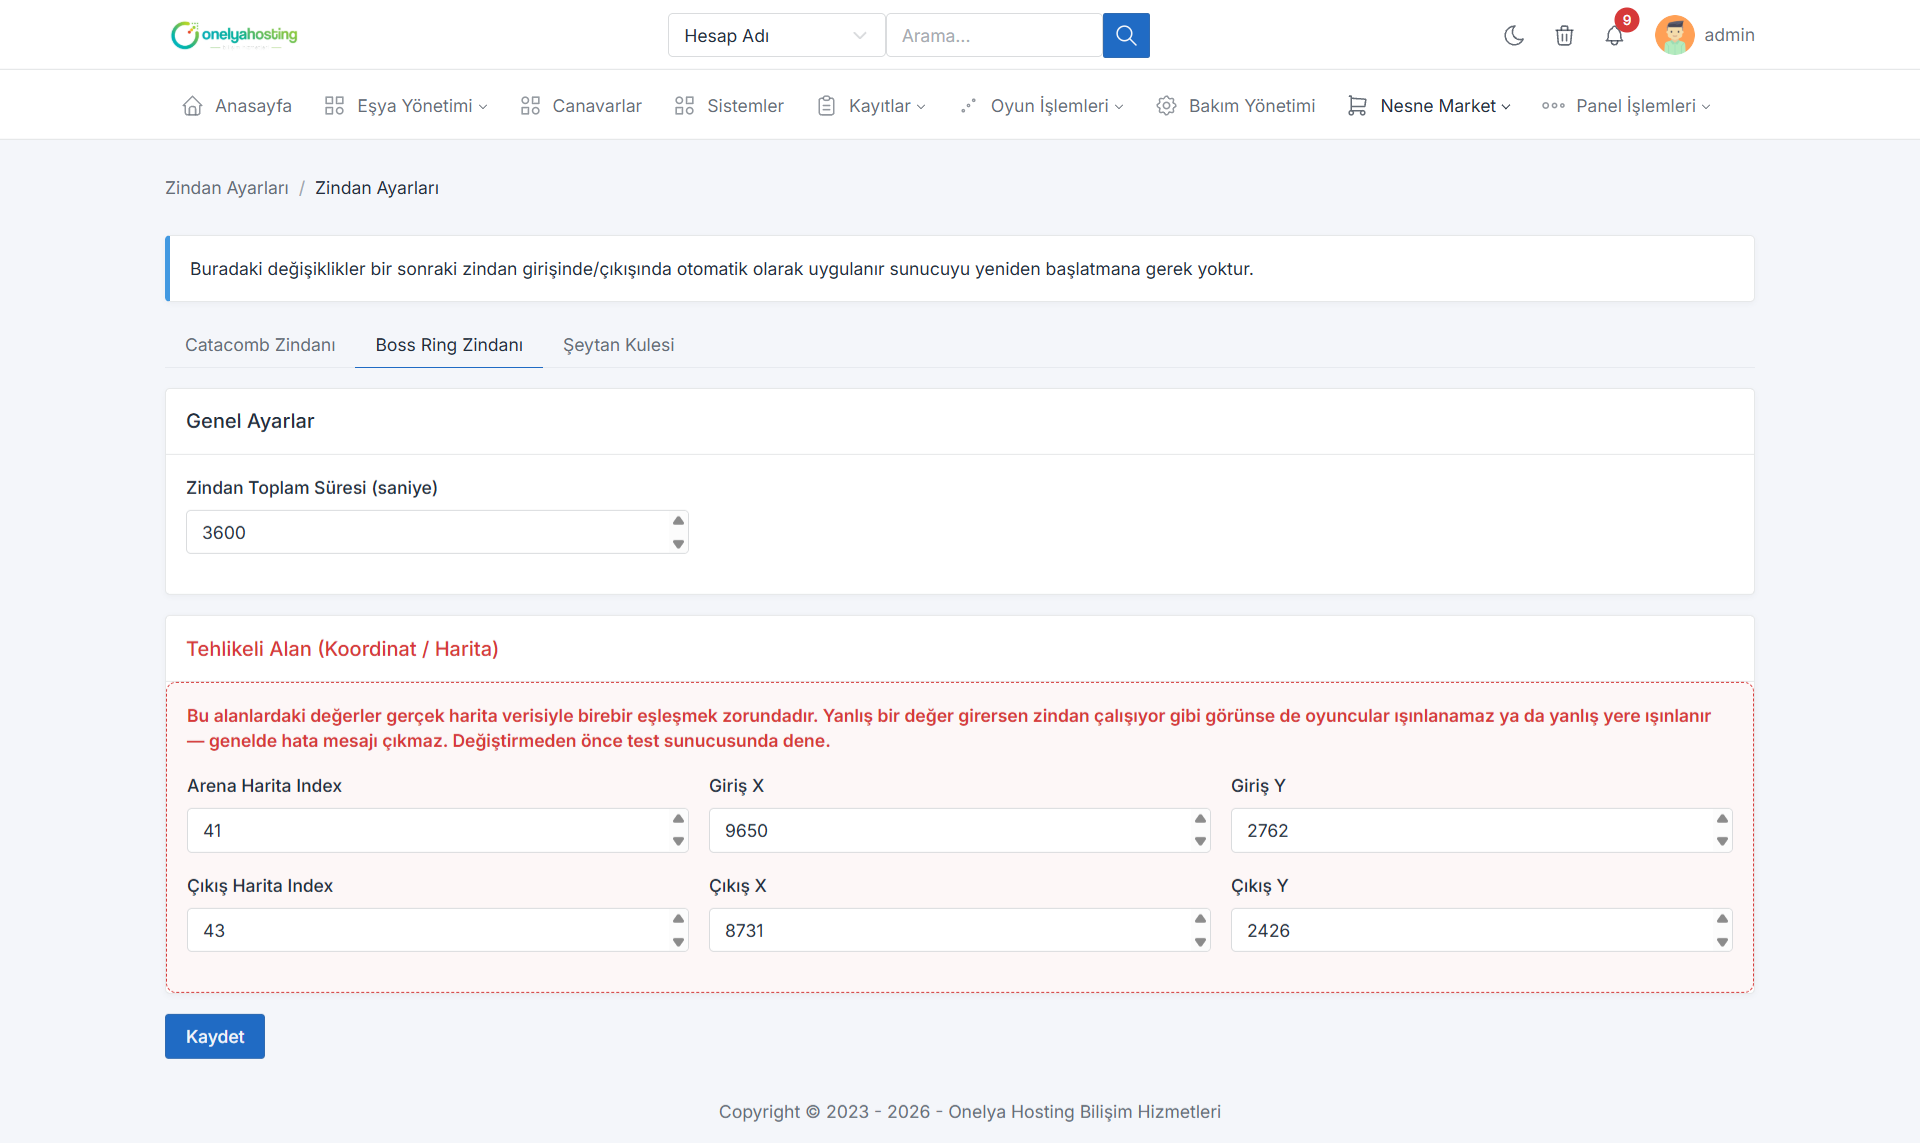The width and height of the screenshot is (1920, 1143).
Task: Increase Zindan Toplam Süresi with up arrow
Action: [x=678, y=521]
